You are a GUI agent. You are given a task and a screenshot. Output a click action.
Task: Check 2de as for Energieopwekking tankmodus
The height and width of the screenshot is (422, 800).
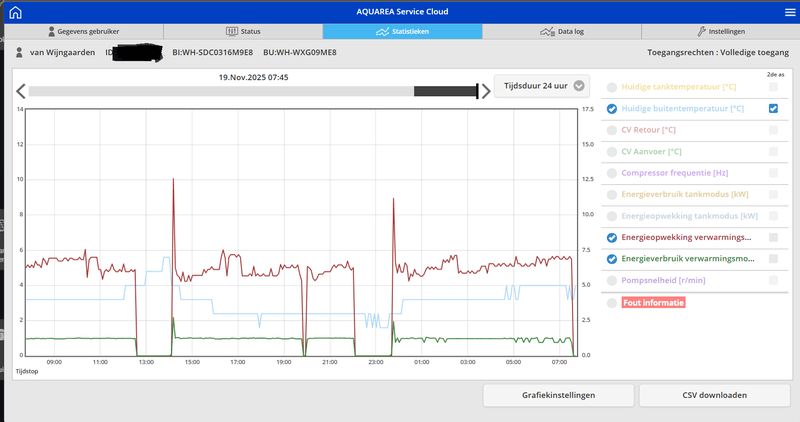[773, 215]
